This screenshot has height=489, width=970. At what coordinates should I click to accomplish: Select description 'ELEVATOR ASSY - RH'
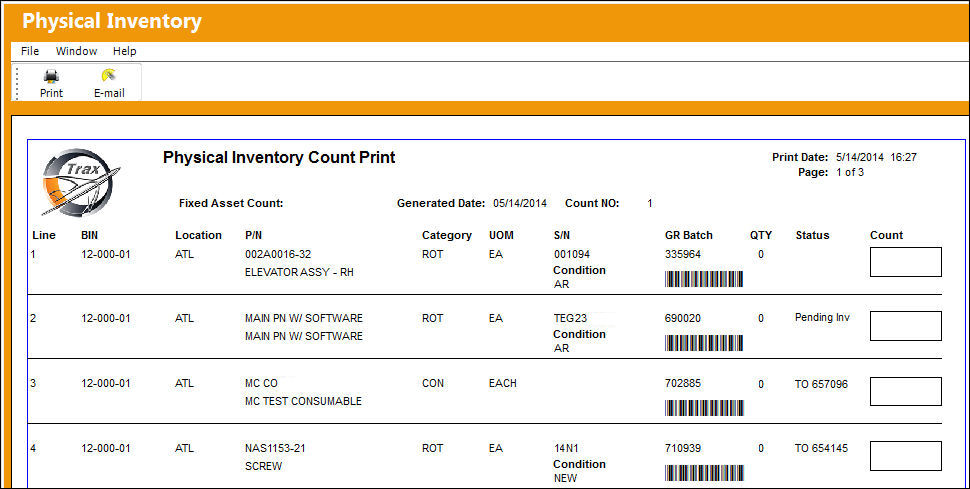(x=299, y=272)
